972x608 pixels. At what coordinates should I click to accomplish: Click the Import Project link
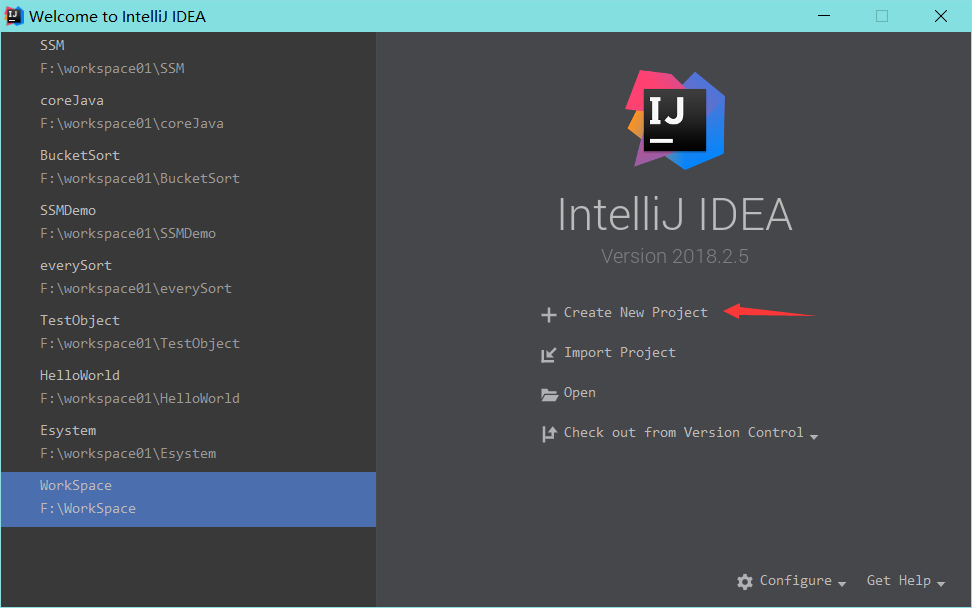tap(619, 353)
